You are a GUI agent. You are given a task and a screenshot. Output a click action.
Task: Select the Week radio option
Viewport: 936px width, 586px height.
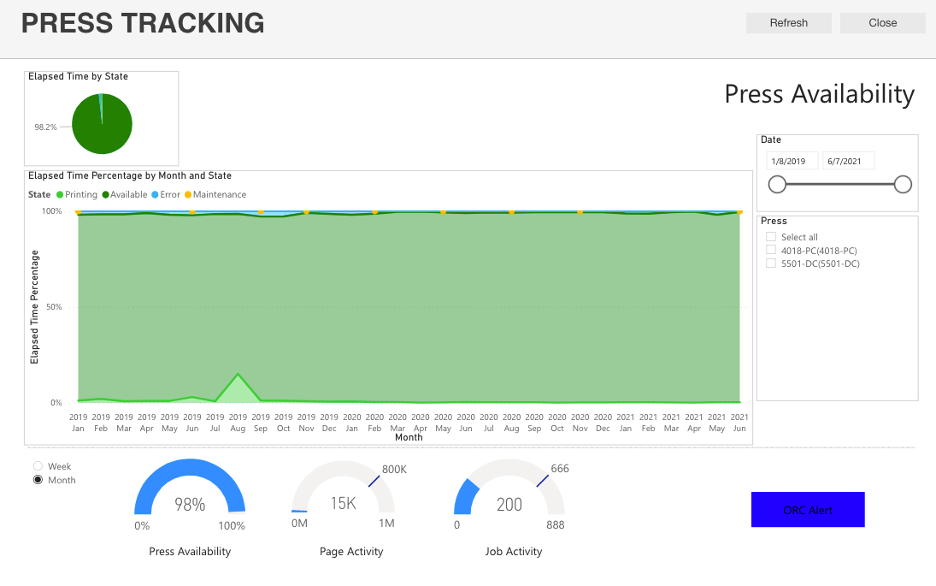pyautogui.click(x=39, y=466)
